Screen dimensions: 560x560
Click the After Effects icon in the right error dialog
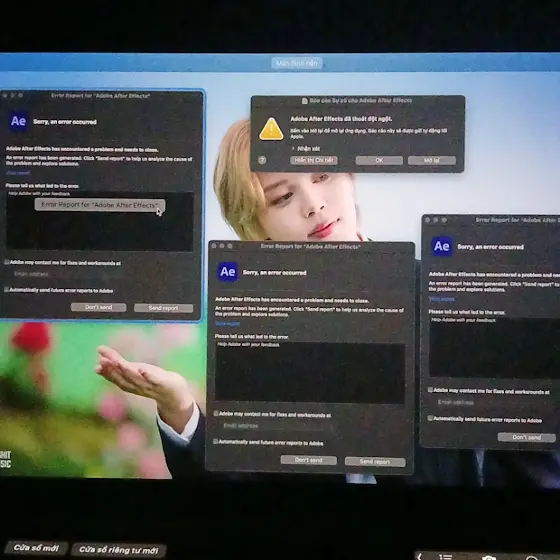point(442,246)
